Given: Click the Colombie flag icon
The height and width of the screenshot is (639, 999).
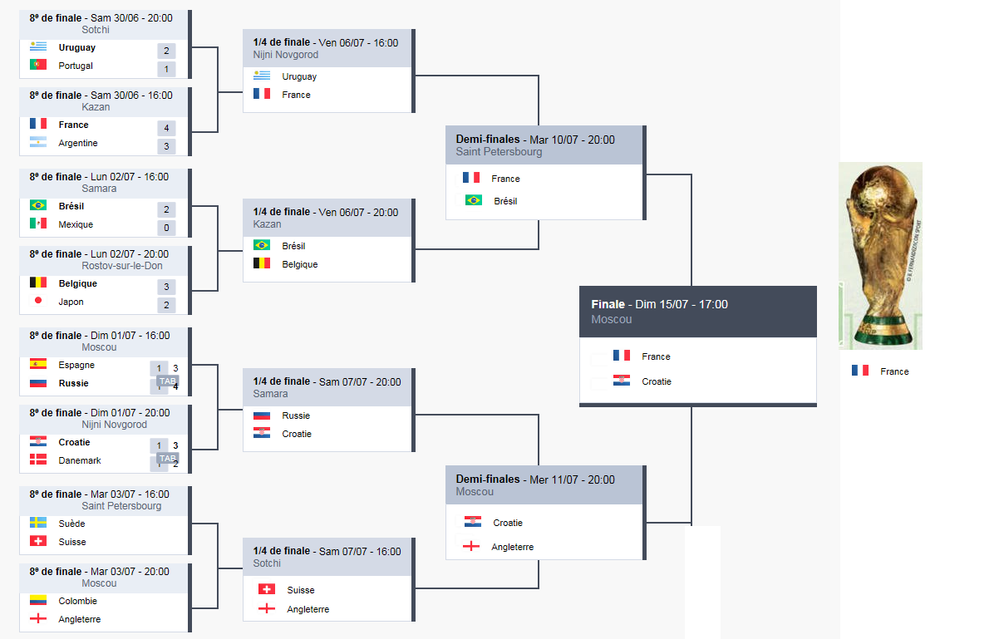Looking at the screenshot, I should point(38,601).
